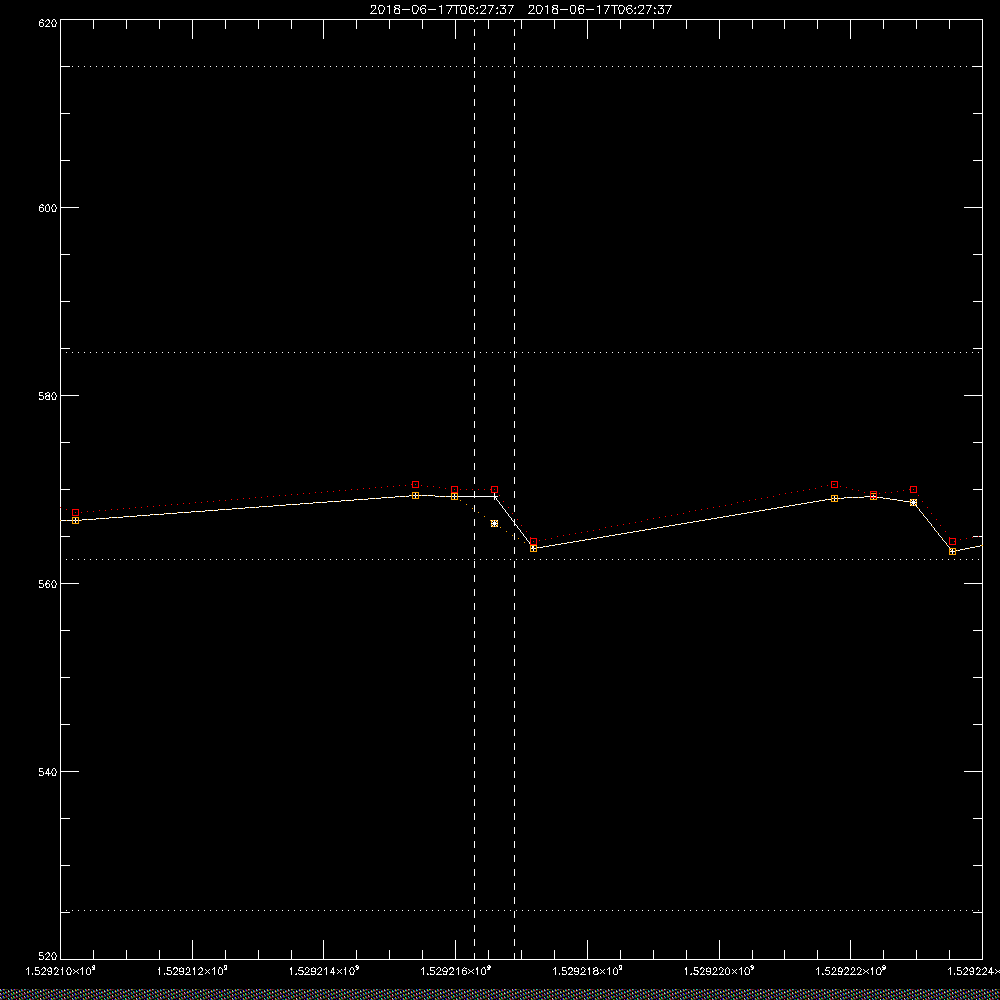The height and width of the screenshot is (1000, 1000).
Task: Click the orange data point nearest the left axis
Action: (75, 520)
